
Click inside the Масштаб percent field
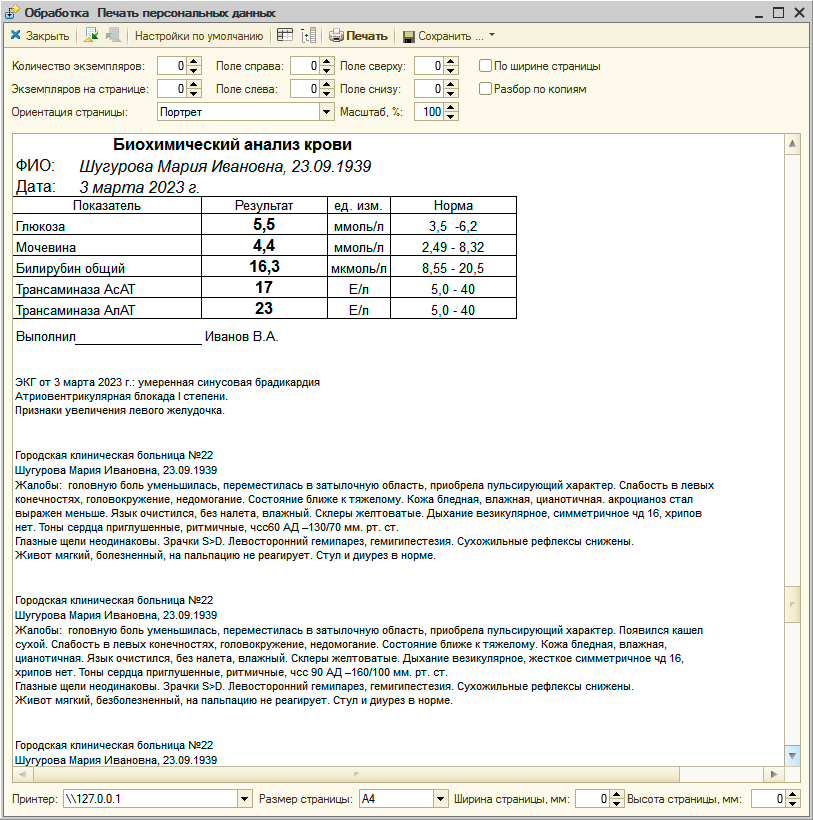427,112
